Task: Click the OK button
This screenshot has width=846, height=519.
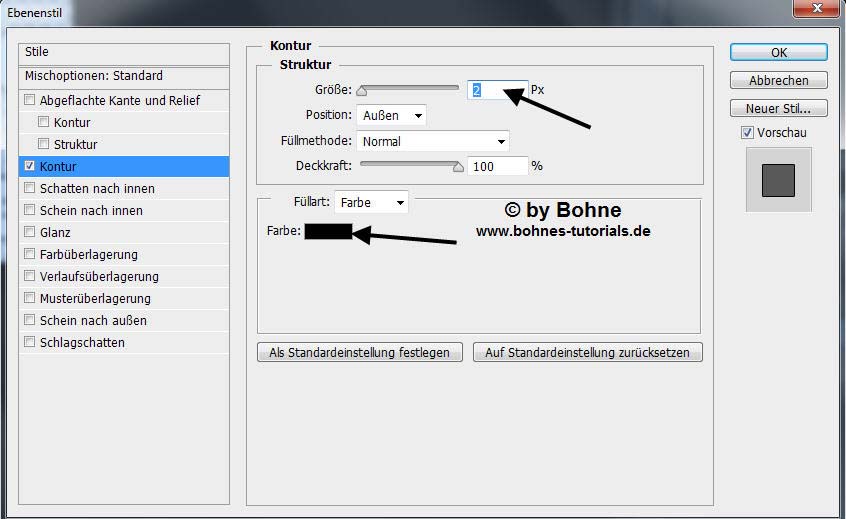Action: (778, 53)
